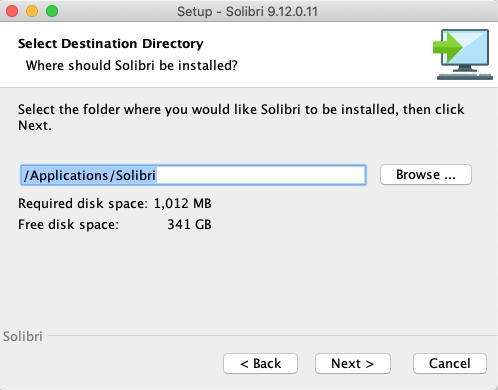This screenshot has width=498, height=390.
Task: Minimize the setup window with yellow button
Action: coord(32,11)
